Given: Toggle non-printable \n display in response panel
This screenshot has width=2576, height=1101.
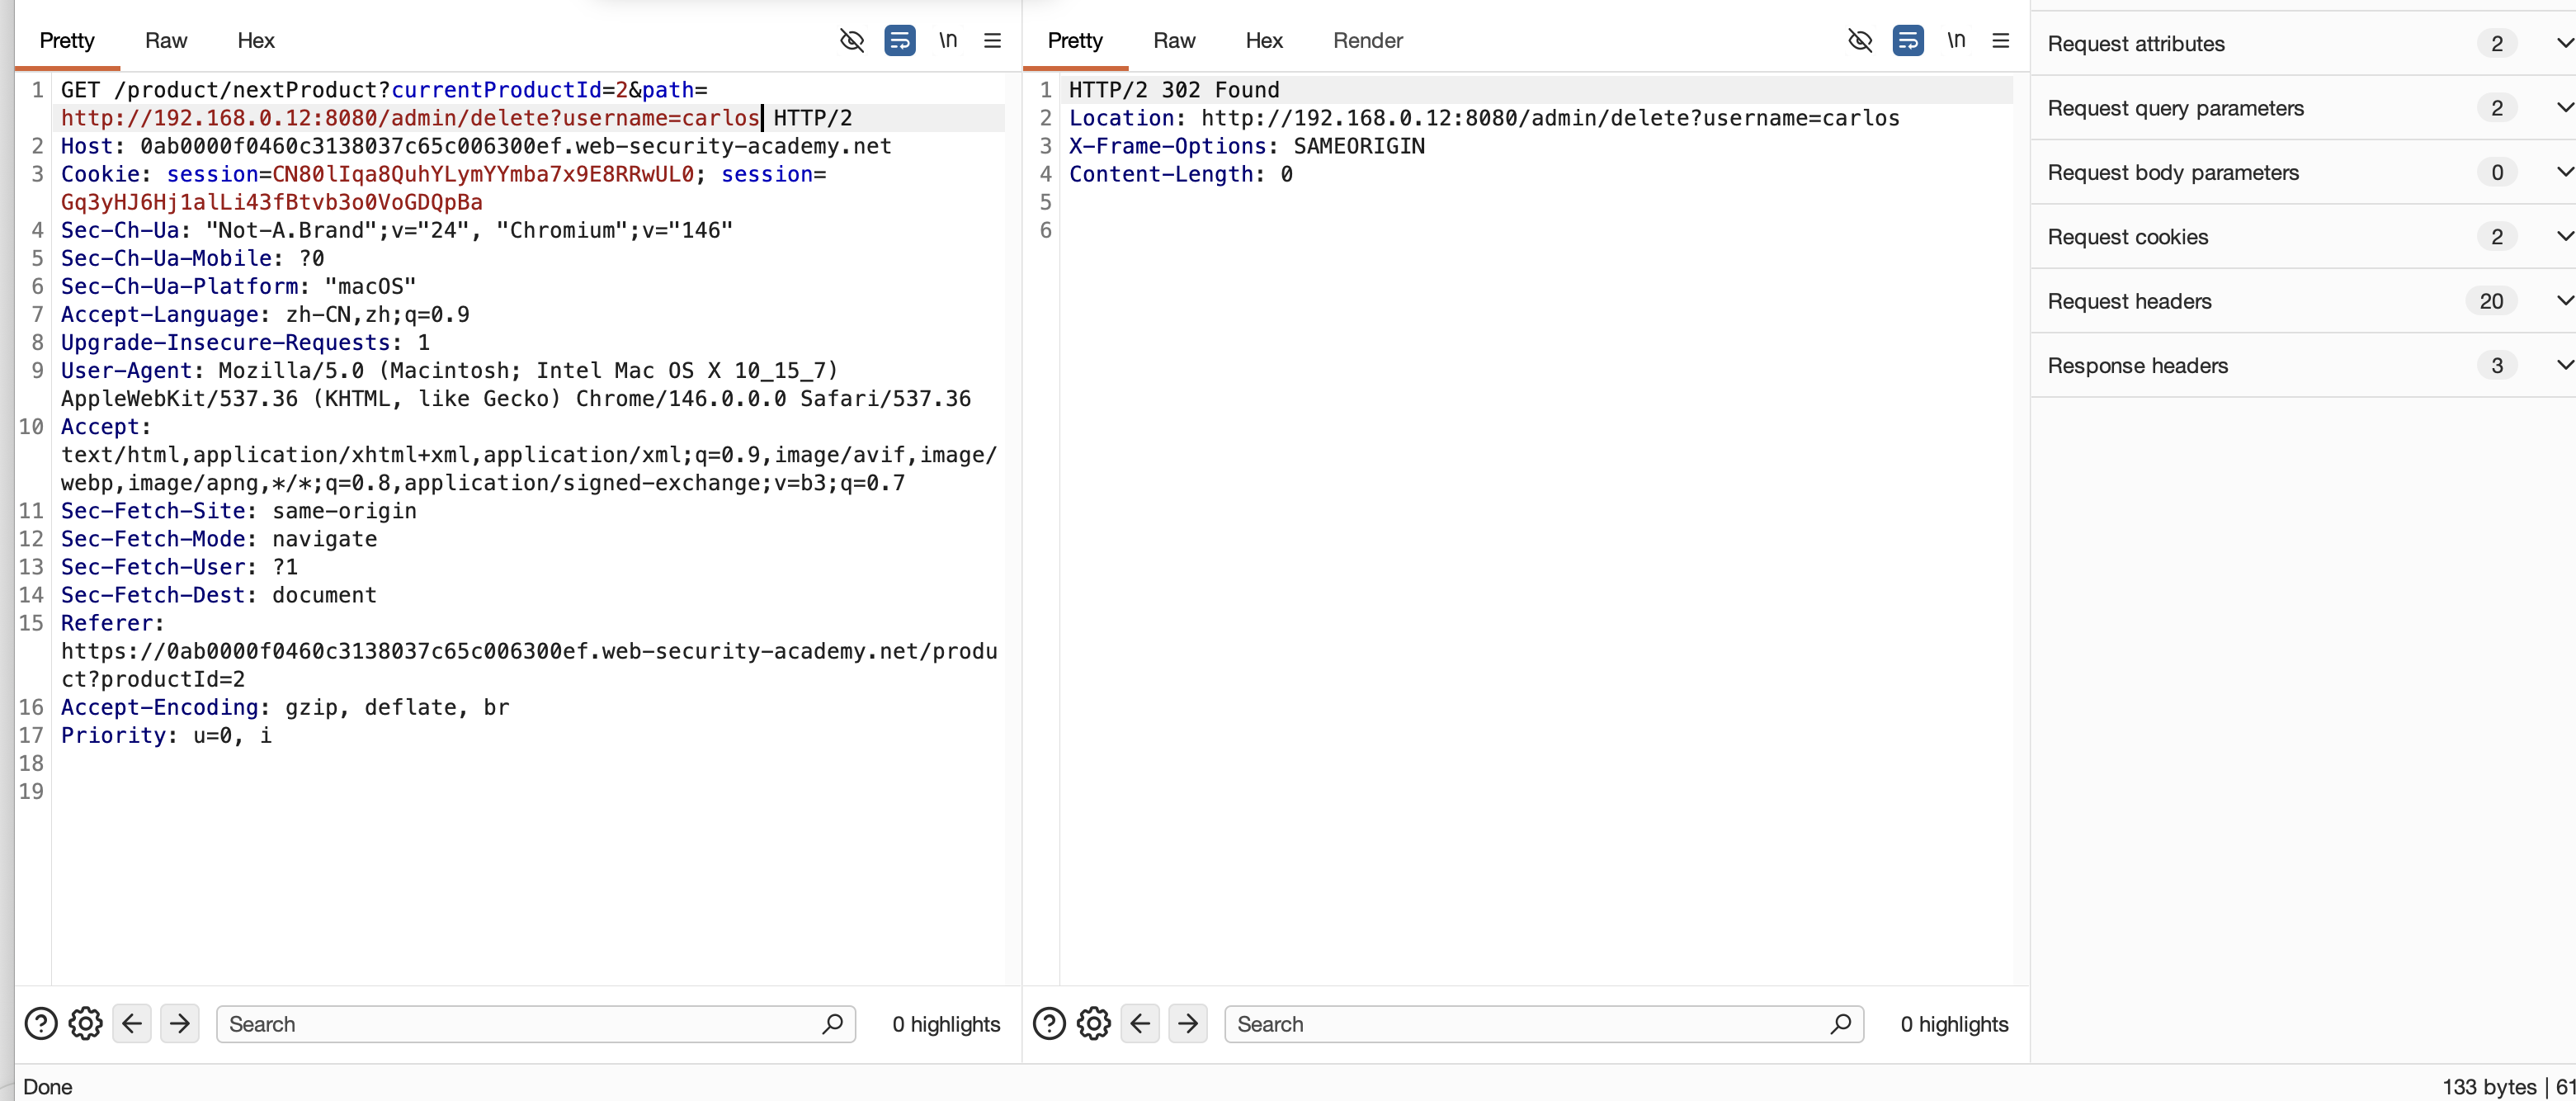Looking at the screenshot, I should coord(1956,40).
